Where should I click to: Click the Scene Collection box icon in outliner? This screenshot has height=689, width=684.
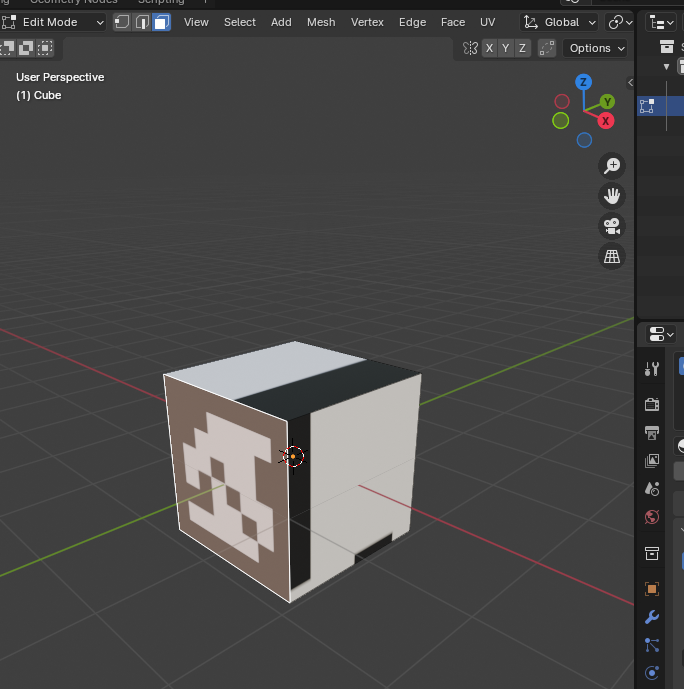pos(666,46)
